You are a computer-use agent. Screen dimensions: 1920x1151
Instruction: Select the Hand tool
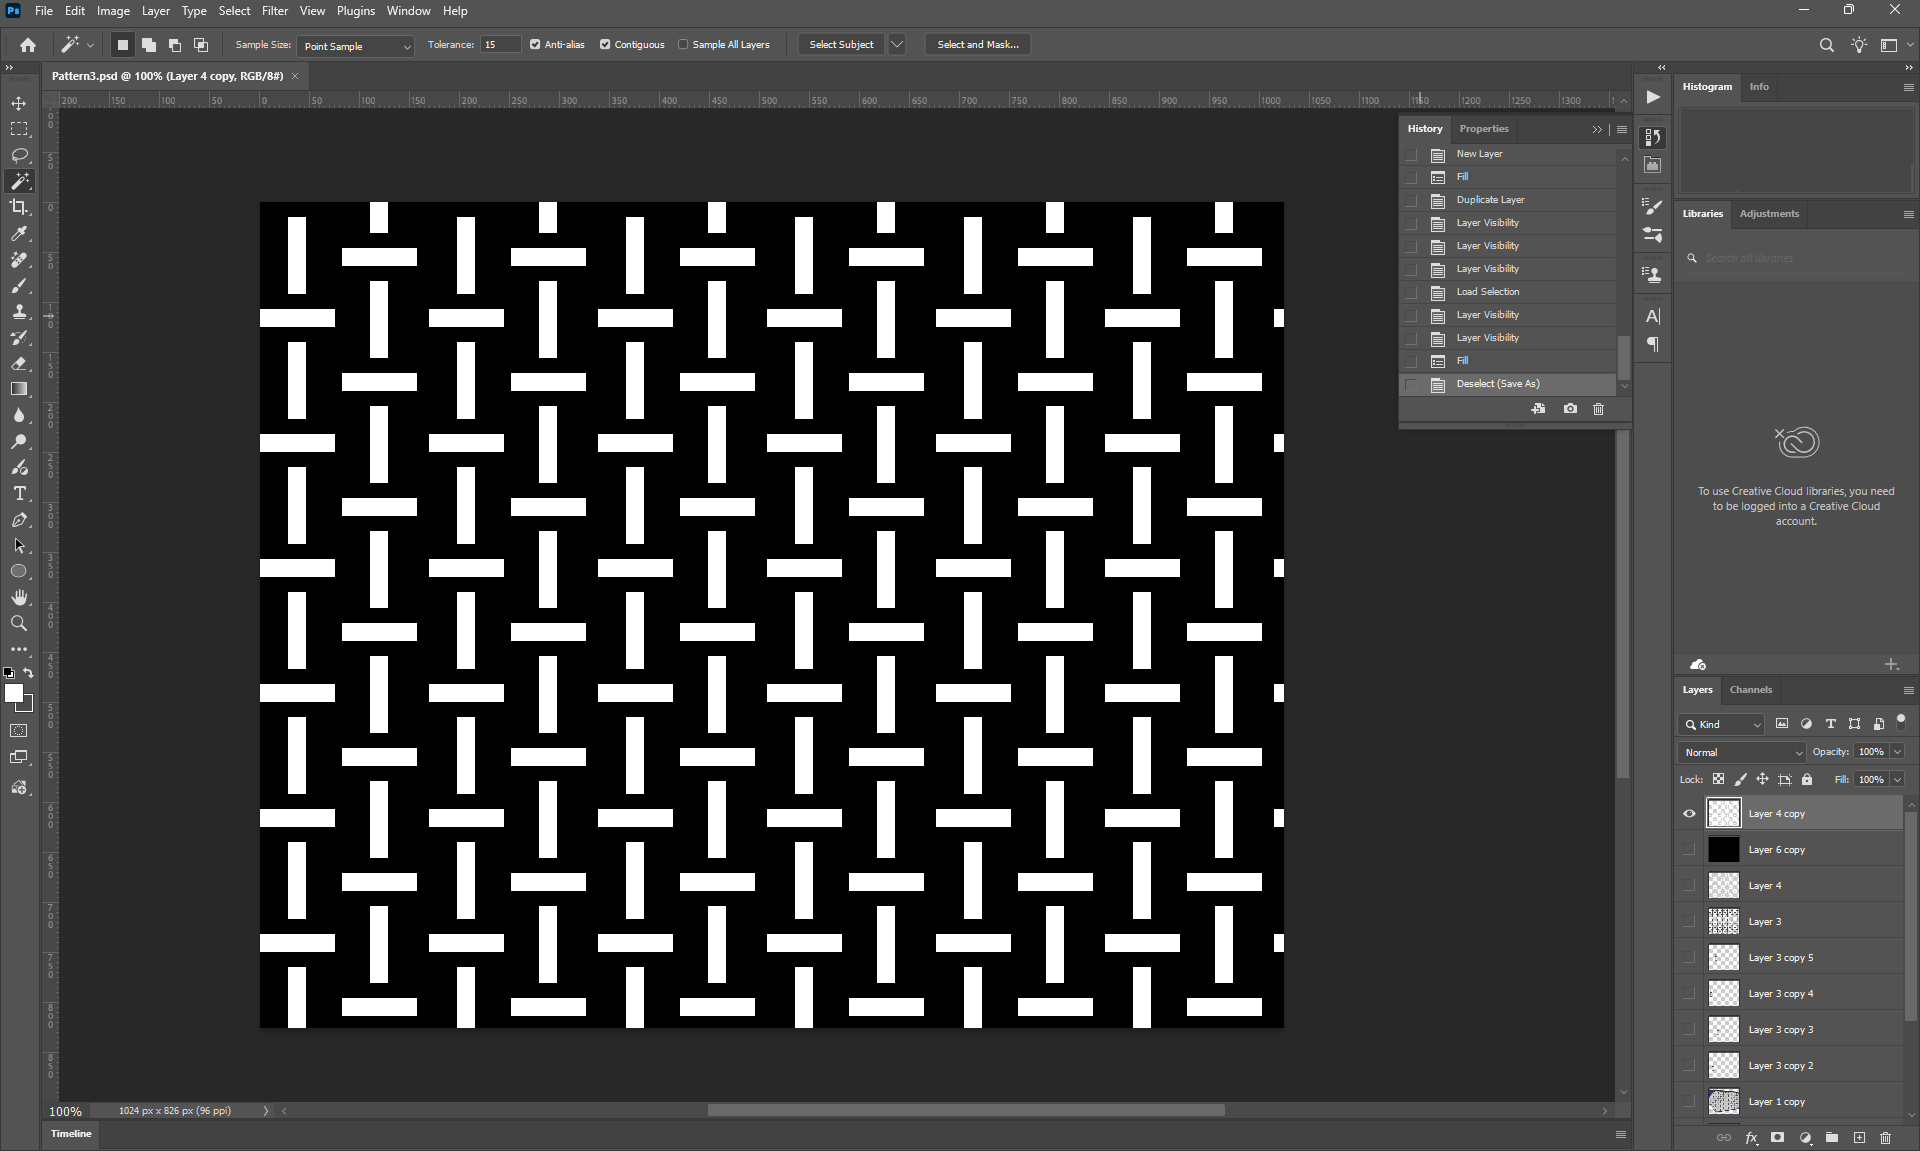(x=19, y=597)
